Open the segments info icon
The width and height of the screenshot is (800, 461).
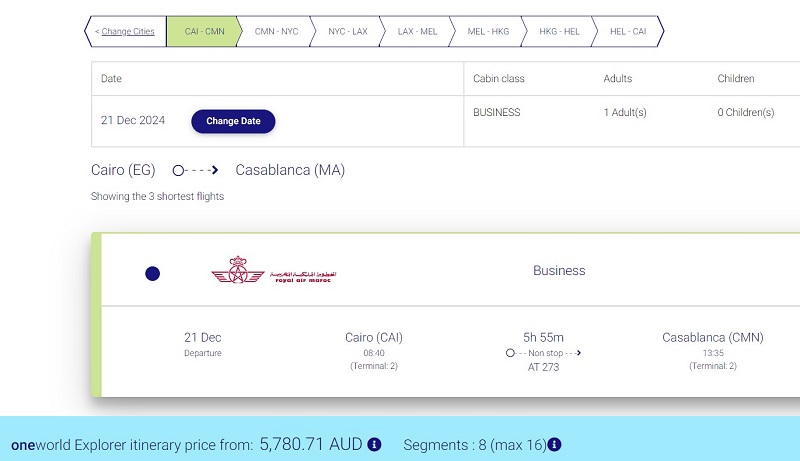(554, 445)
